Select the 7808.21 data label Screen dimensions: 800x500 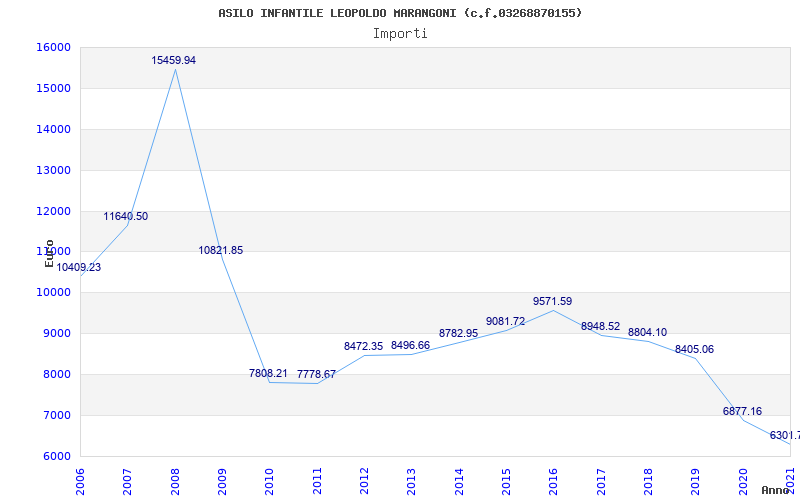268,373
